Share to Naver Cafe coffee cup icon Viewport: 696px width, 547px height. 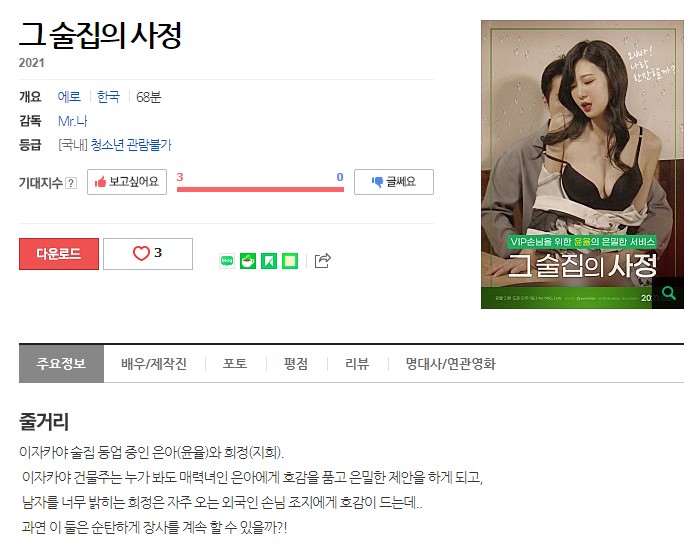(x=248, y=261)
